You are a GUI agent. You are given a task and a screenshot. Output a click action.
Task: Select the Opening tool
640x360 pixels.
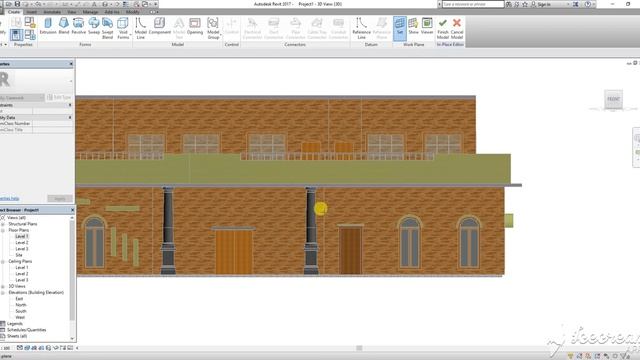tap(195, 26)
